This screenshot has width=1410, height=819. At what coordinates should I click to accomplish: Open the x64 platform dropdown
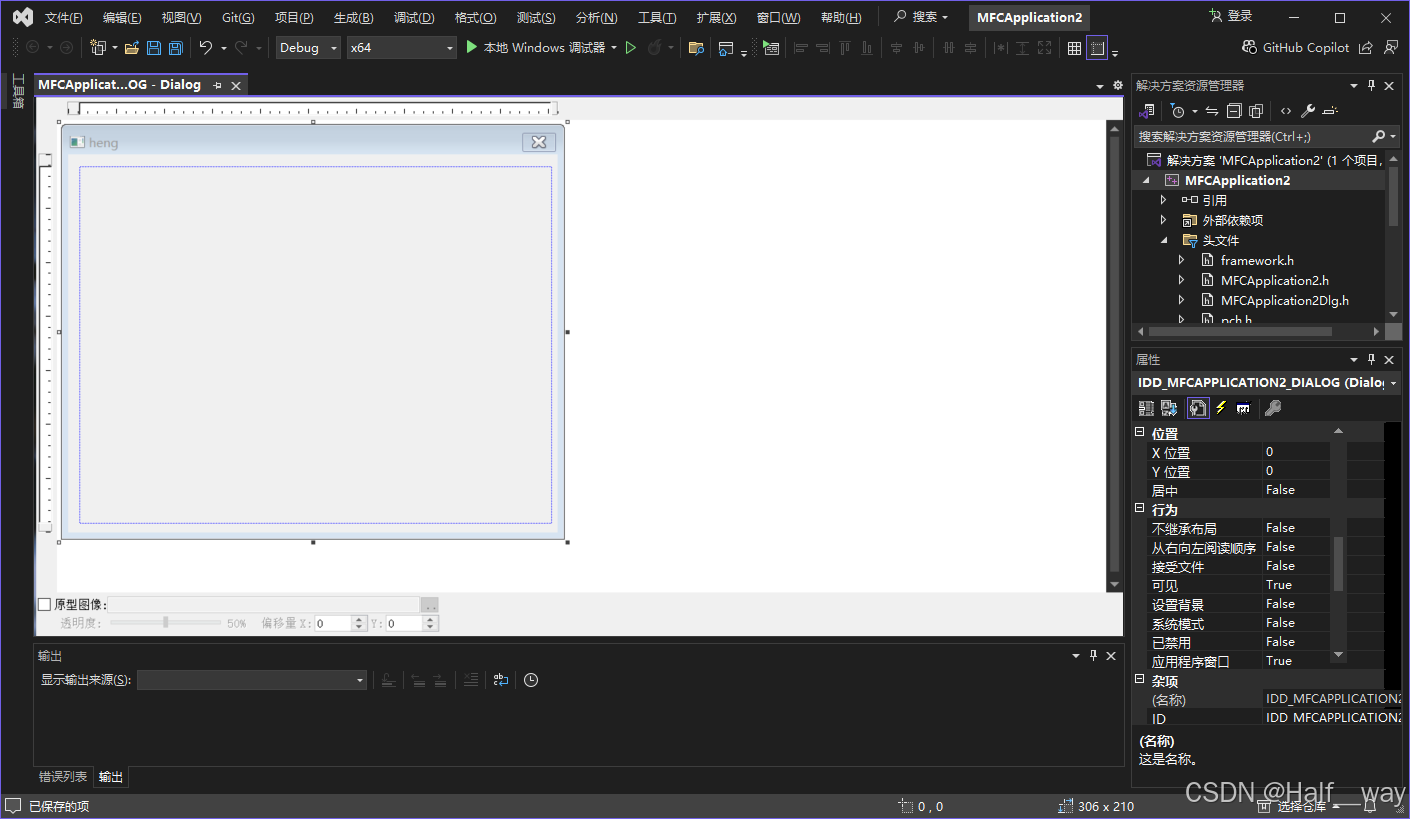pyautogui.click(x=401, y=48)
